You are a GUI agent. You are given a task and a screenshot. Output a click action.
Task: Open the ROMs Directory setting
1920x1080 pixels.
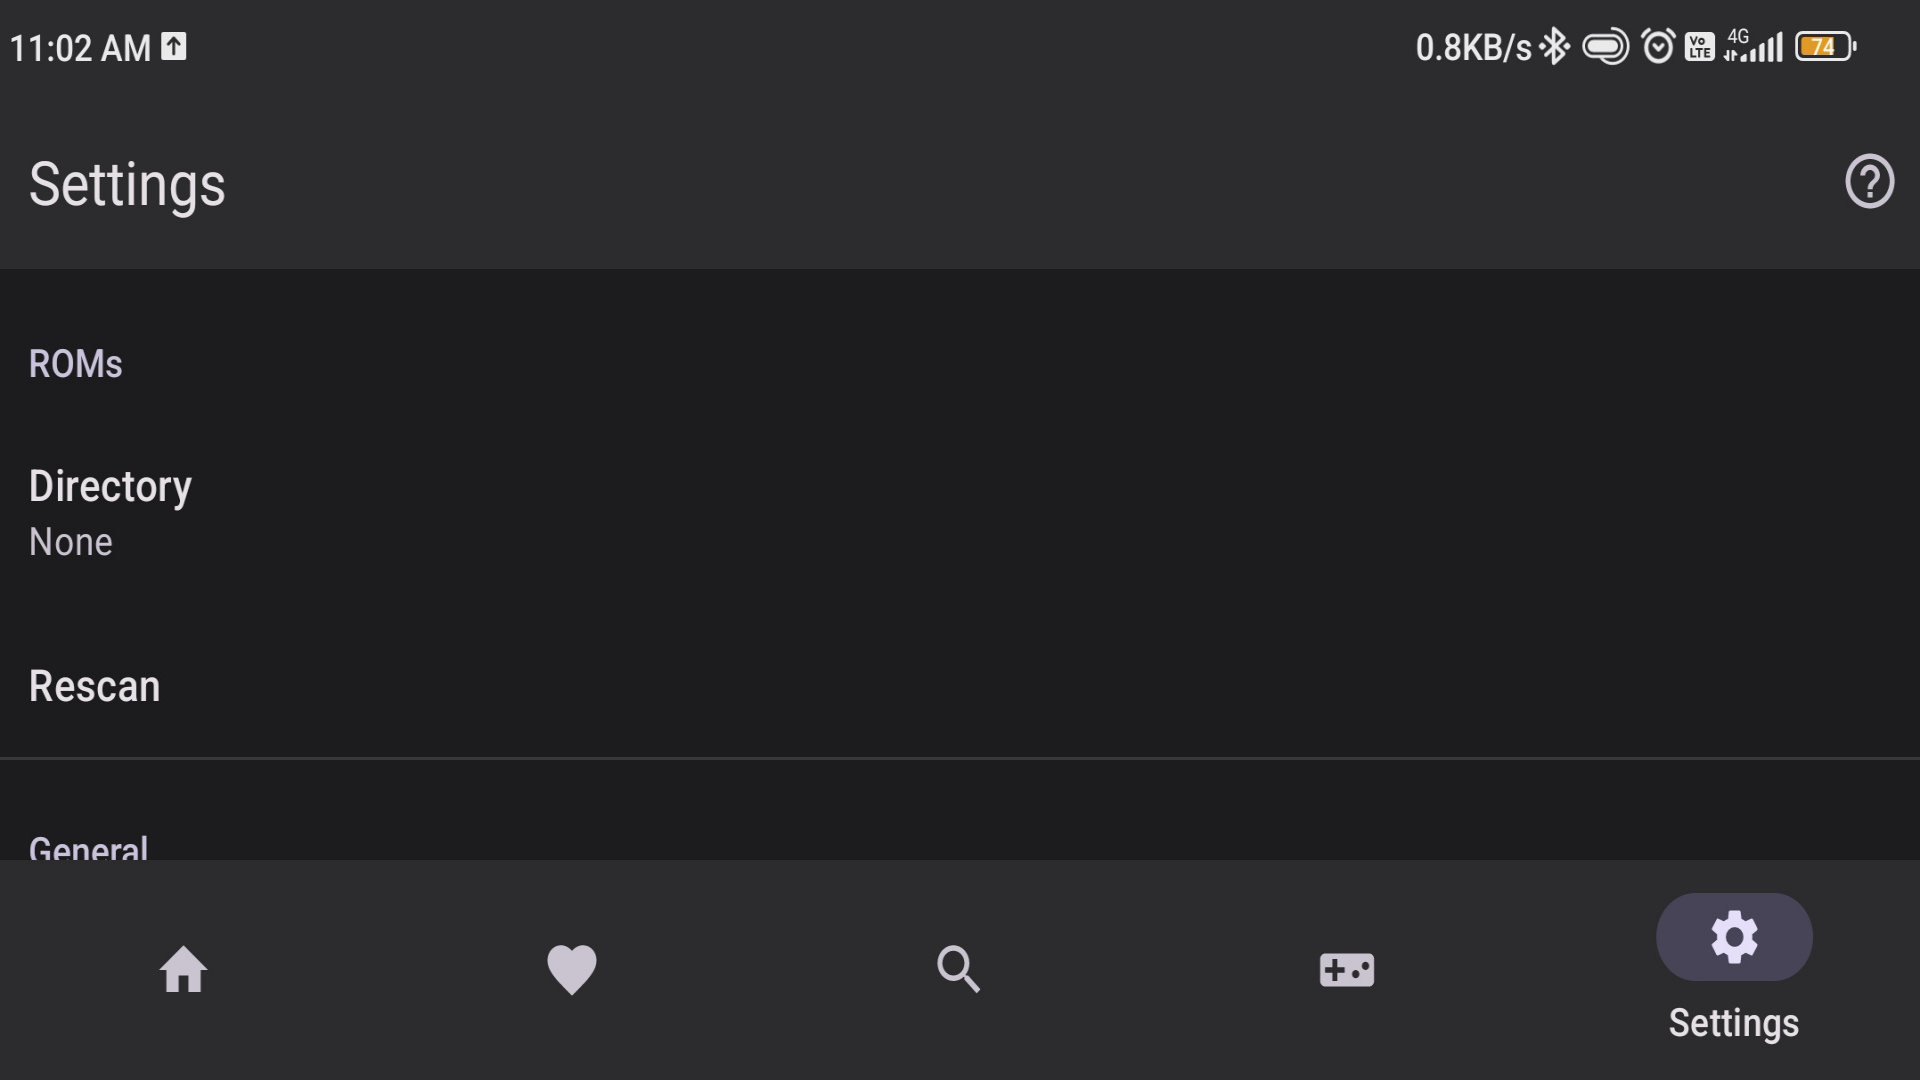point(110,512)
